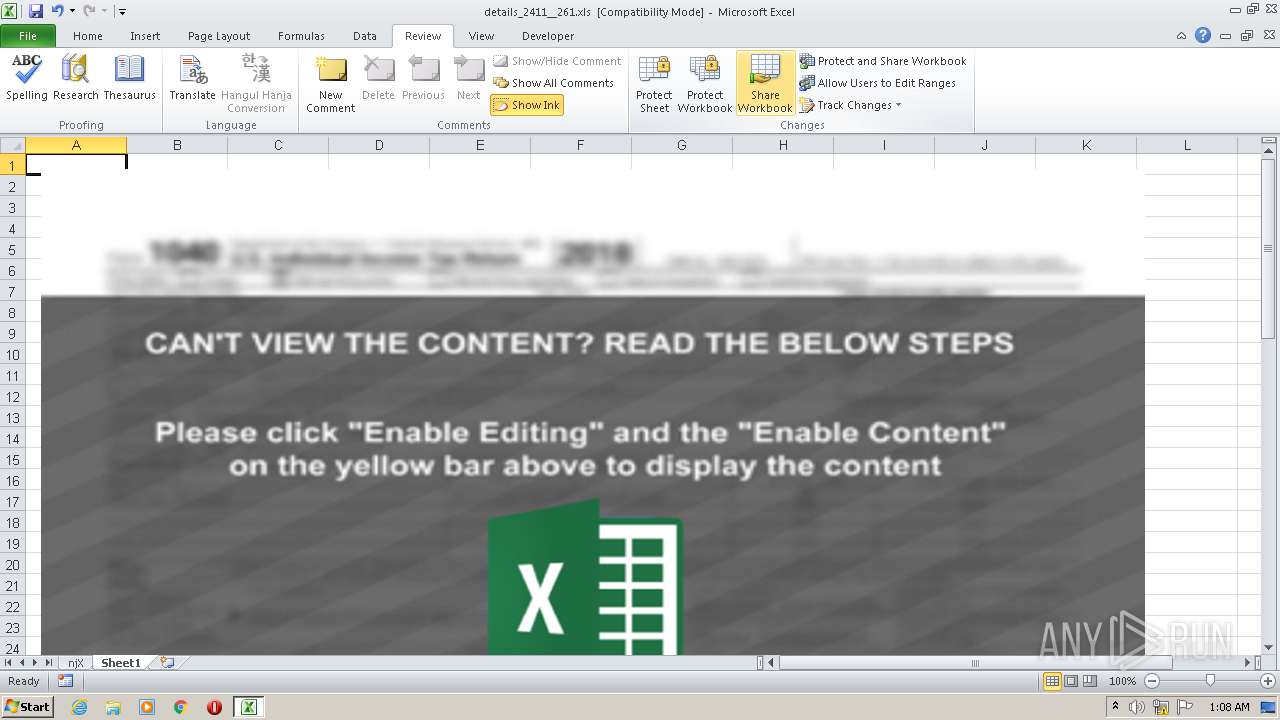The width and height of the screenshot is (1280, 720).
Task: Switch to the Formulas tab
Action: [301, 36]
